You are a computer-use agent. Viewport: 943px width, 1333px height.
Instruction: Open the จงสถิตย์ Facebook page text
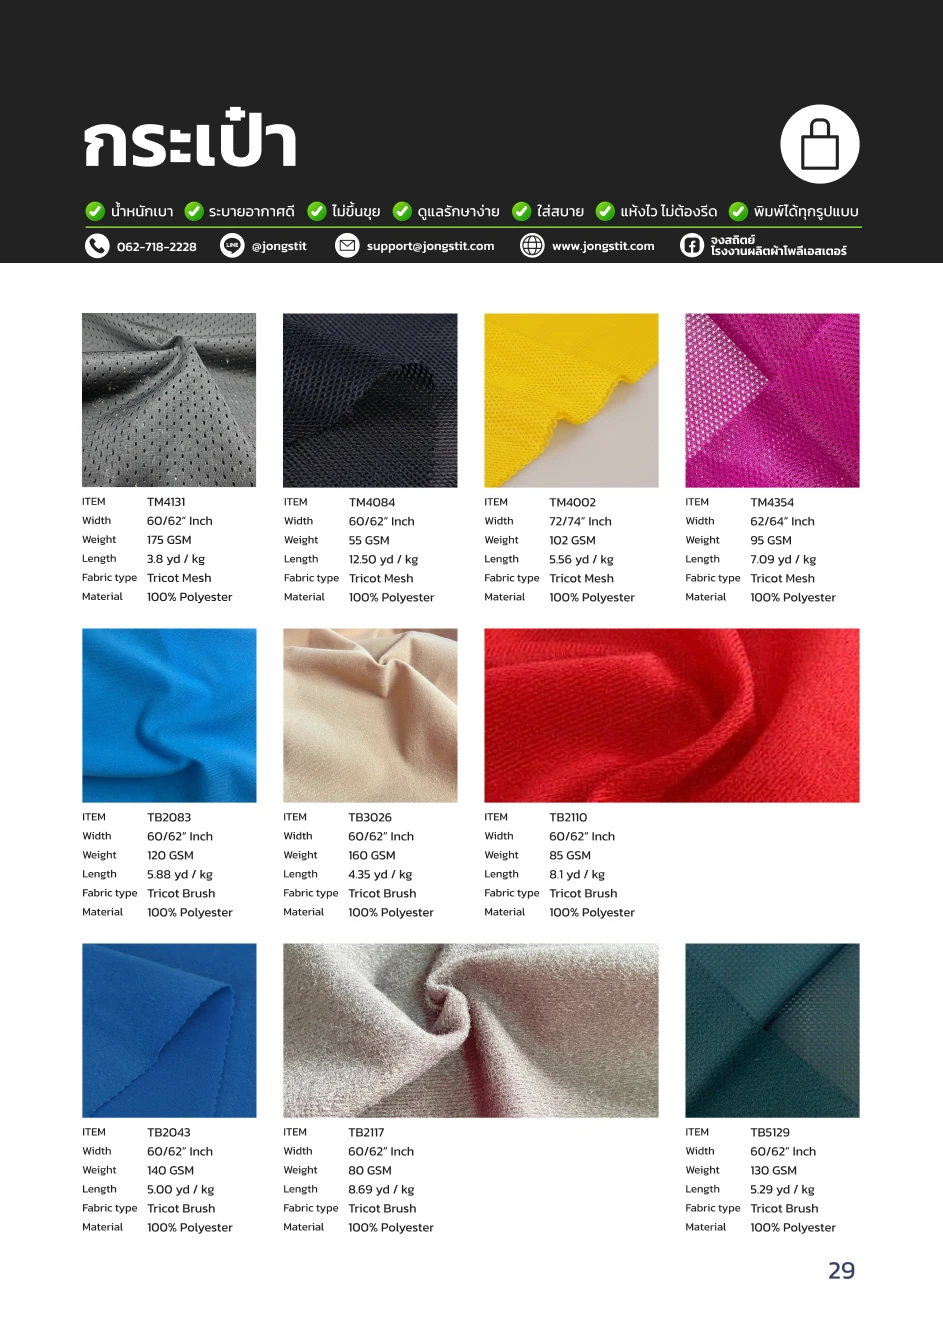pyautogui.click(x=732, y=240)
